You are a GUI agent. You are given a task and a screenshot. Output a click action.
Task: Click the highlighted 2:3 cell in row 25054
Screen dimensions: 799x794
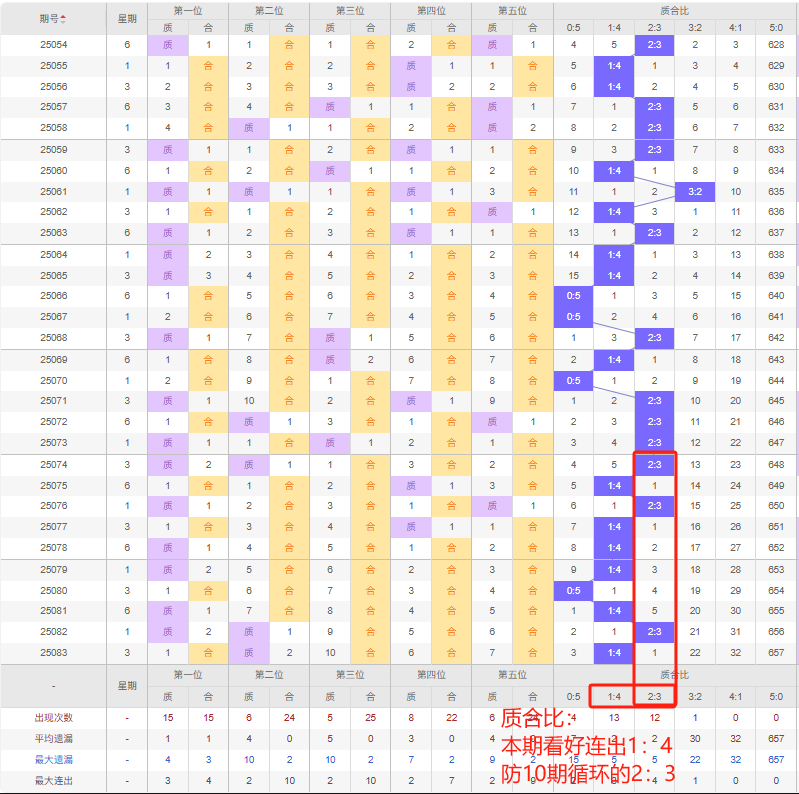[x=654, y=45]
